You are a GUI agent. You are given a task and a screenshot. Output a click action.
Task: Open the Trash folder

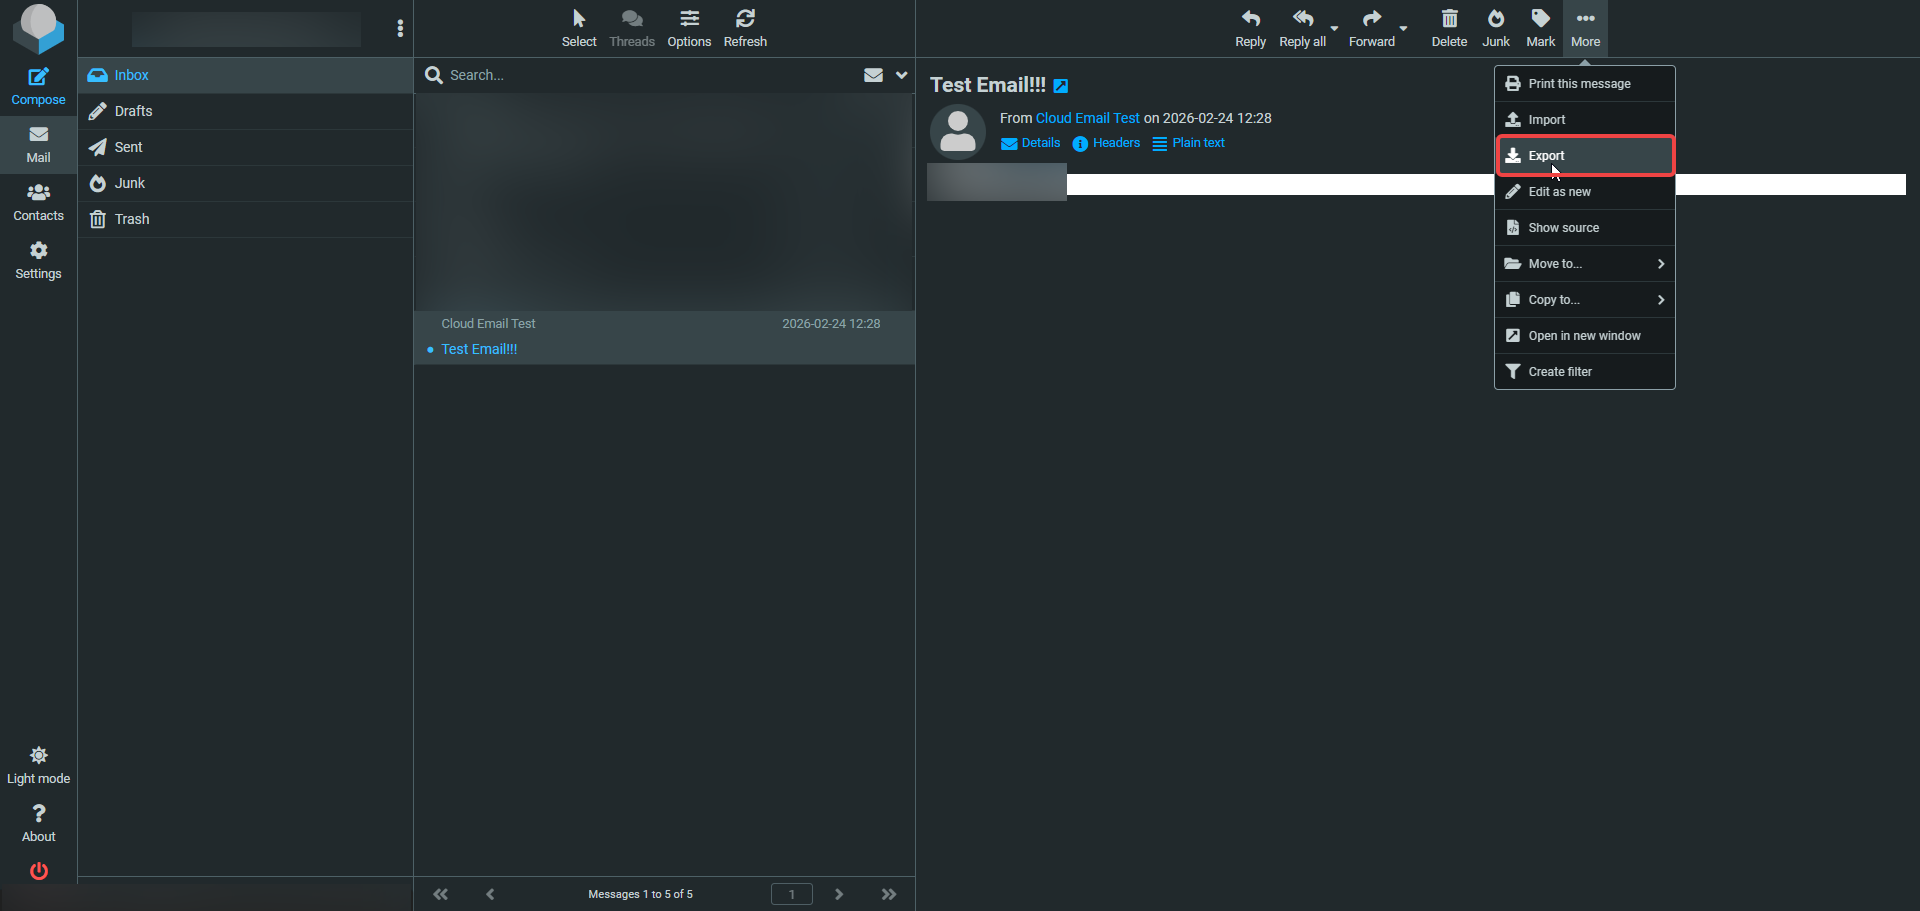point(245,219)
